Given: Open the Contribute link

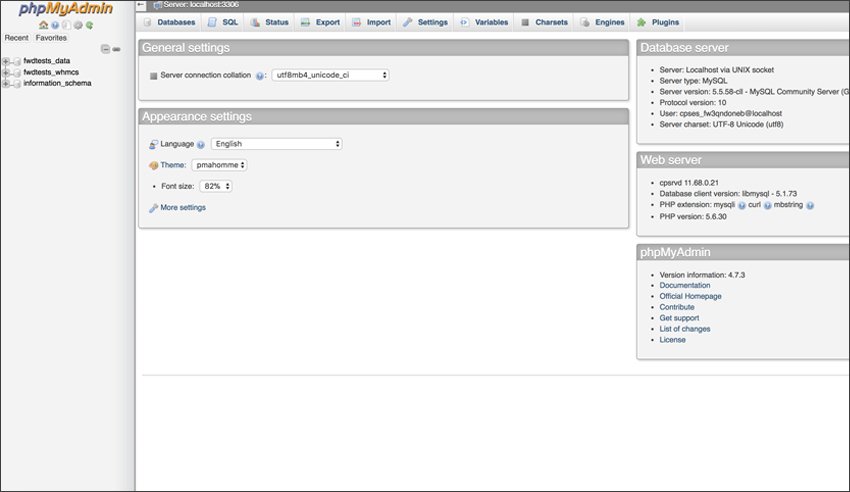Looking at the screenshot, I should tap(677, 307).
